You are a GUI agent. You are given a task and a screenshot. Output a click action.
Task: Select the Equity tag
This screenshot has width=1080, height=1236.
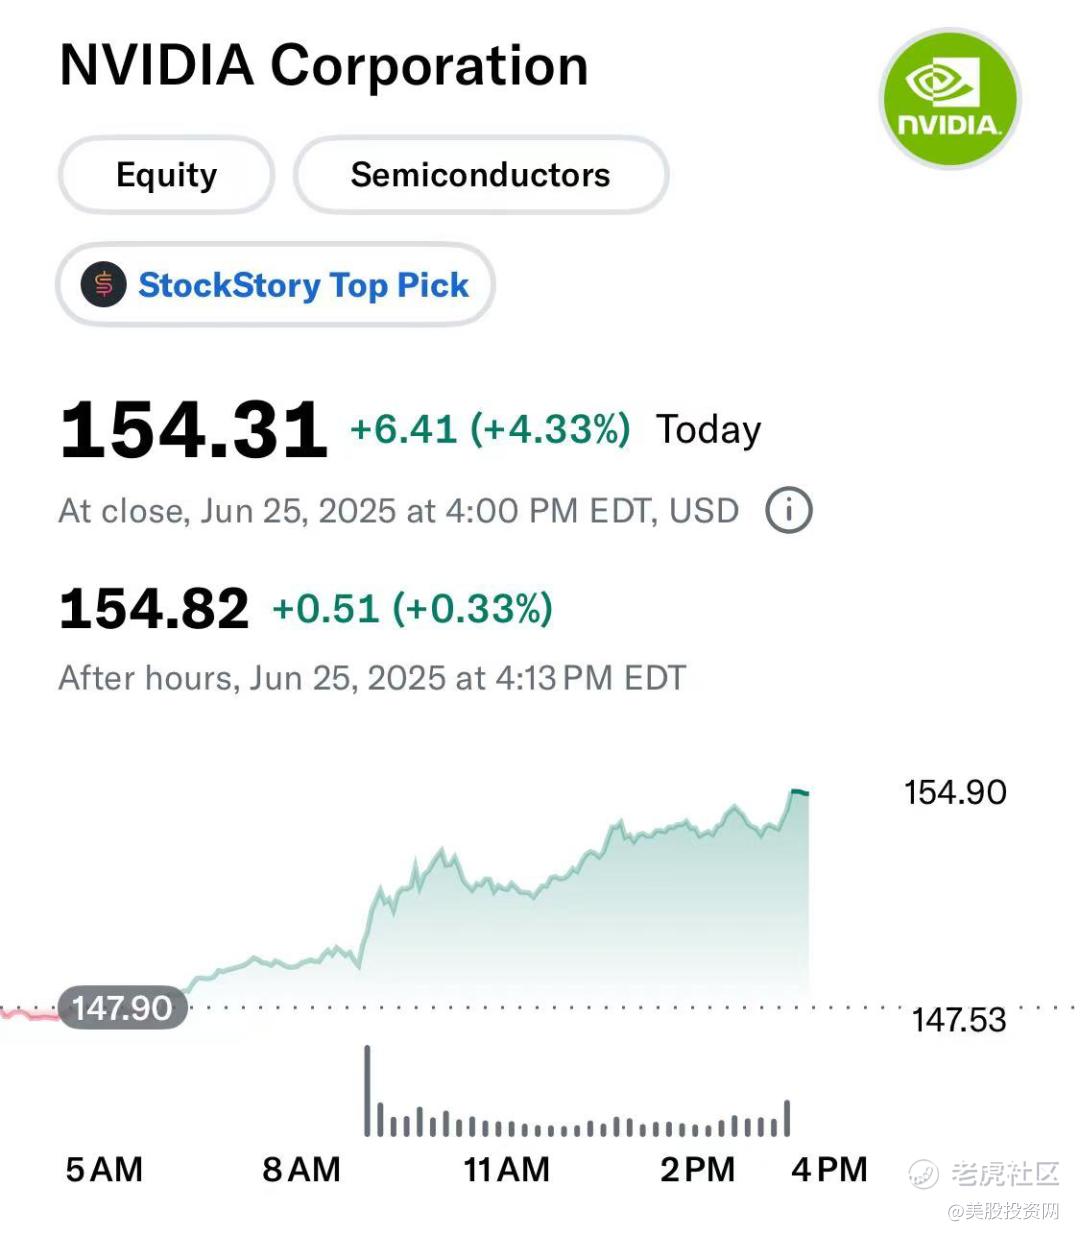tap(166, 175)
